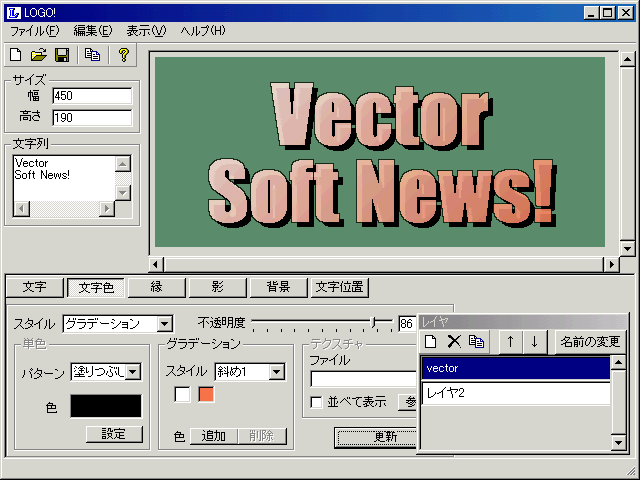Open the ファイル menu

pos(35,31)
